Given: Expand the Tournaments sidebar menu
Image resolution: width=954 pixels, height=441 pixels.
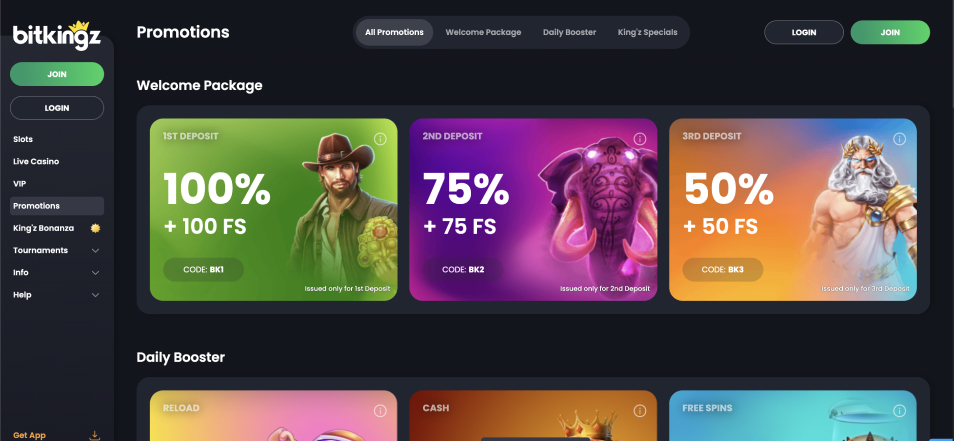Looking at the screenshot, I should (57, 250).
